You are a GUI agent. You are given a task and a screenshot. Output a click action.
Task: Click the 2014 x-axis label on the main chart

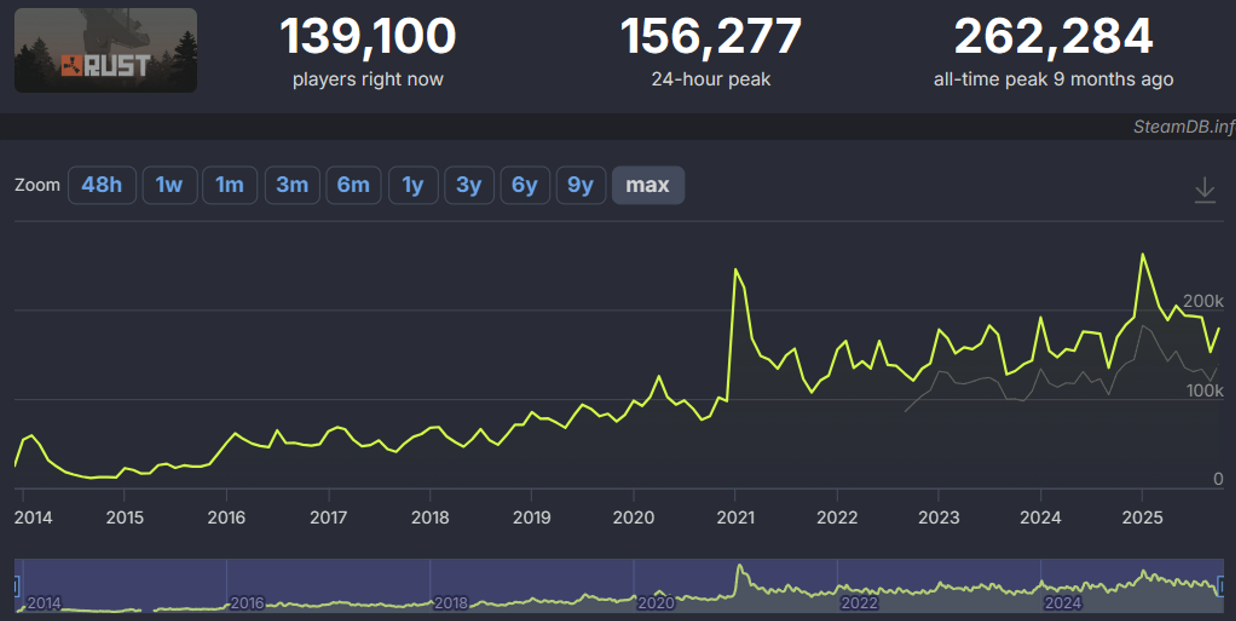(x=33, y=517)
